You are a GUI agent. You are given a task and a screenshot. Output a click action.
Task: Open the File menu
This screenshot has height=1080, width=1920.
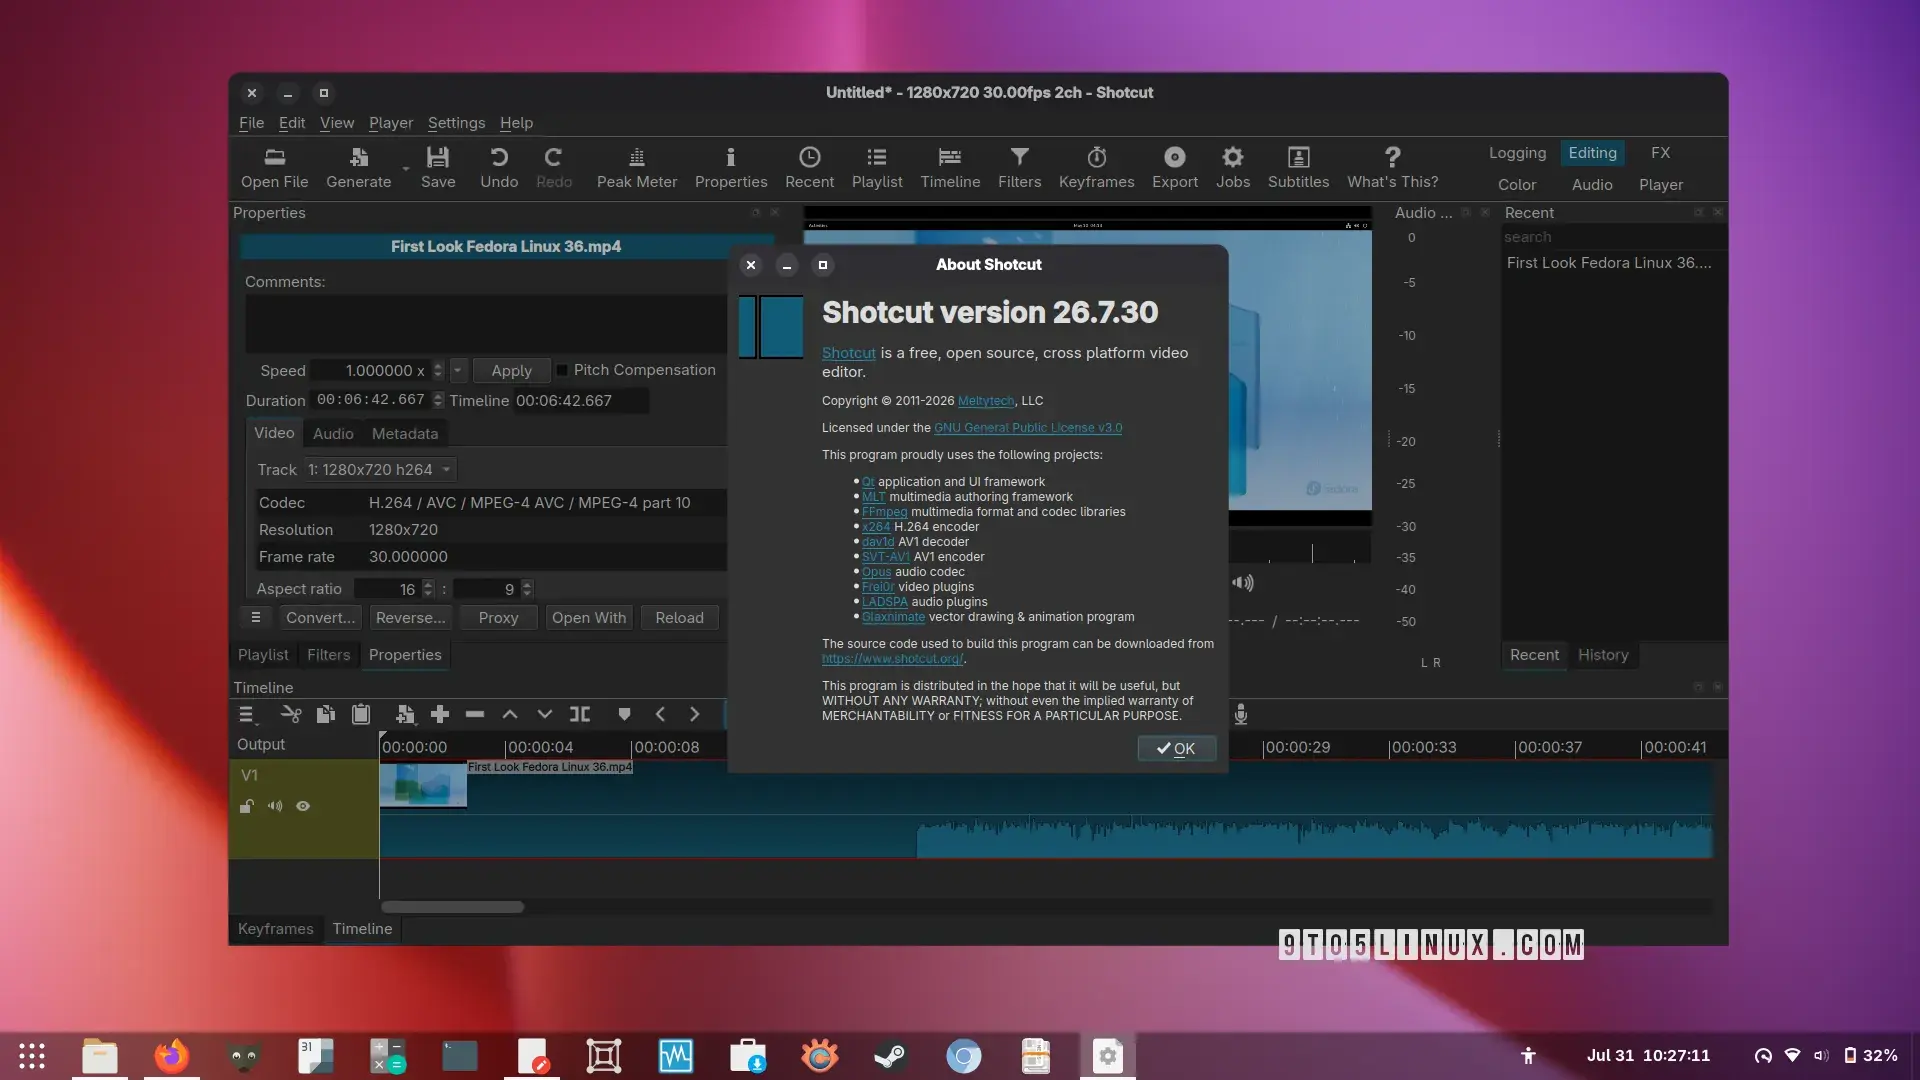click(x=251, y=123)
